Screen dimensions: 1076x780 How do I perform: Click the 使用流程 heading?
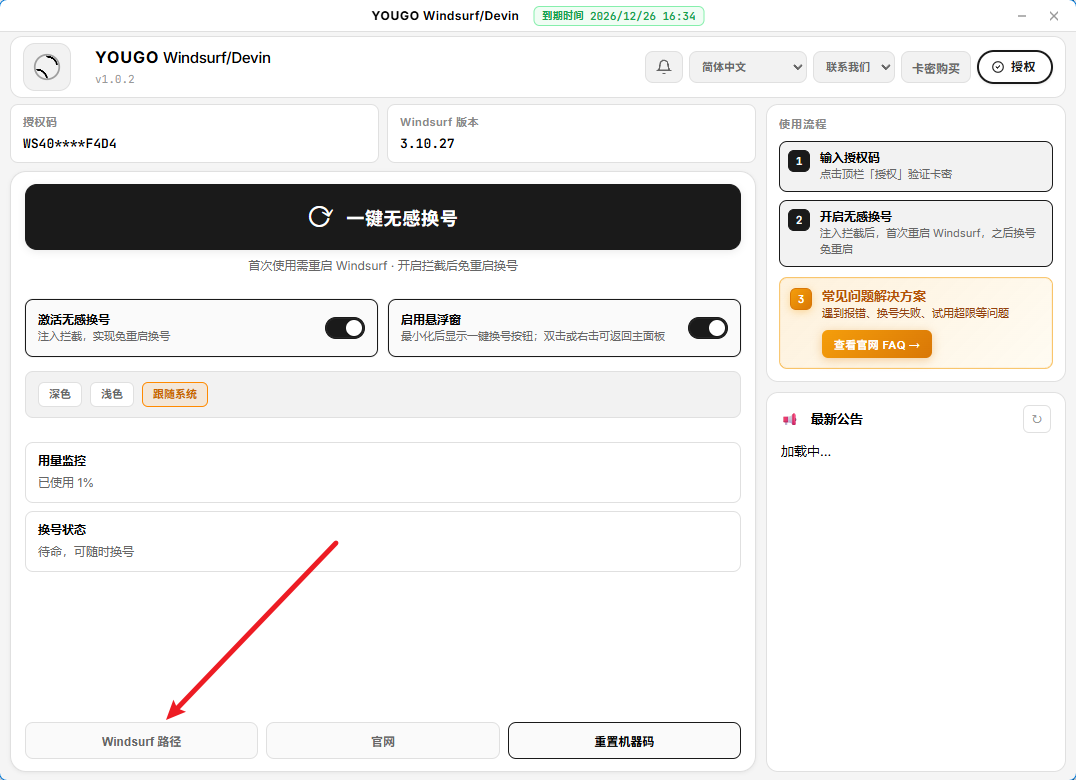(802, 124)
